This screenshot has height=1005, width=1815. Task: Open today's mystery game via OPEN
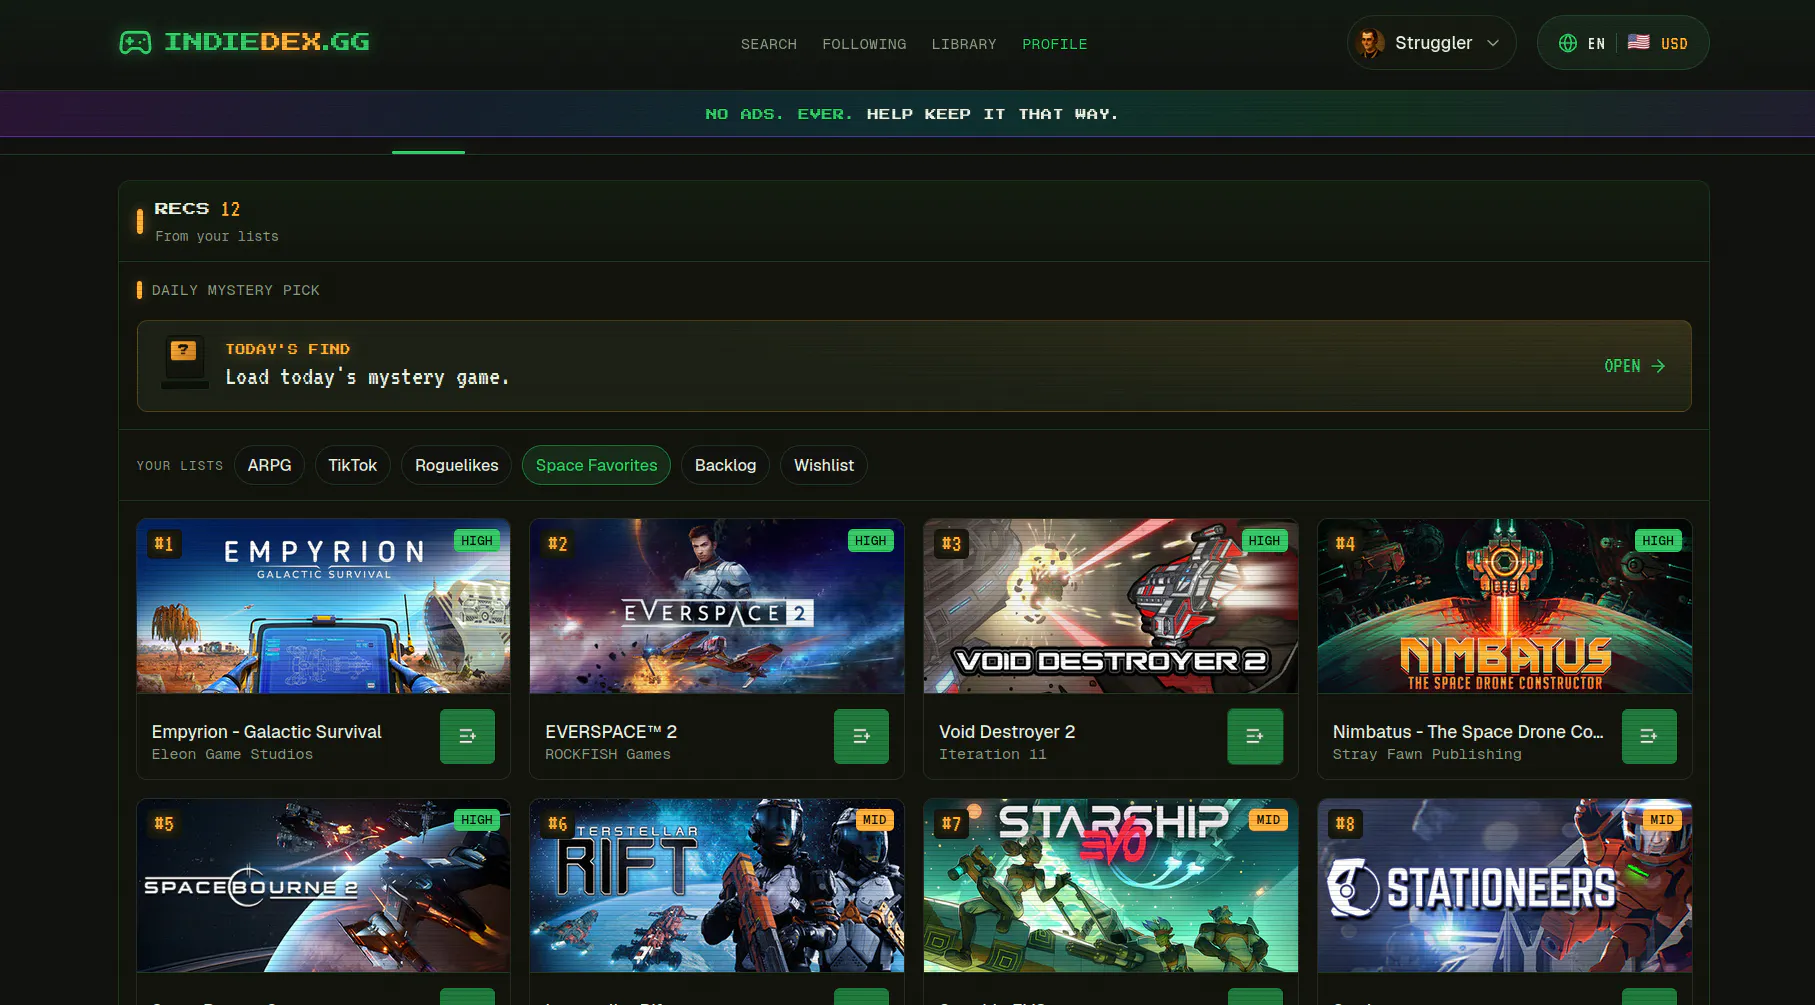point(1634,366)
